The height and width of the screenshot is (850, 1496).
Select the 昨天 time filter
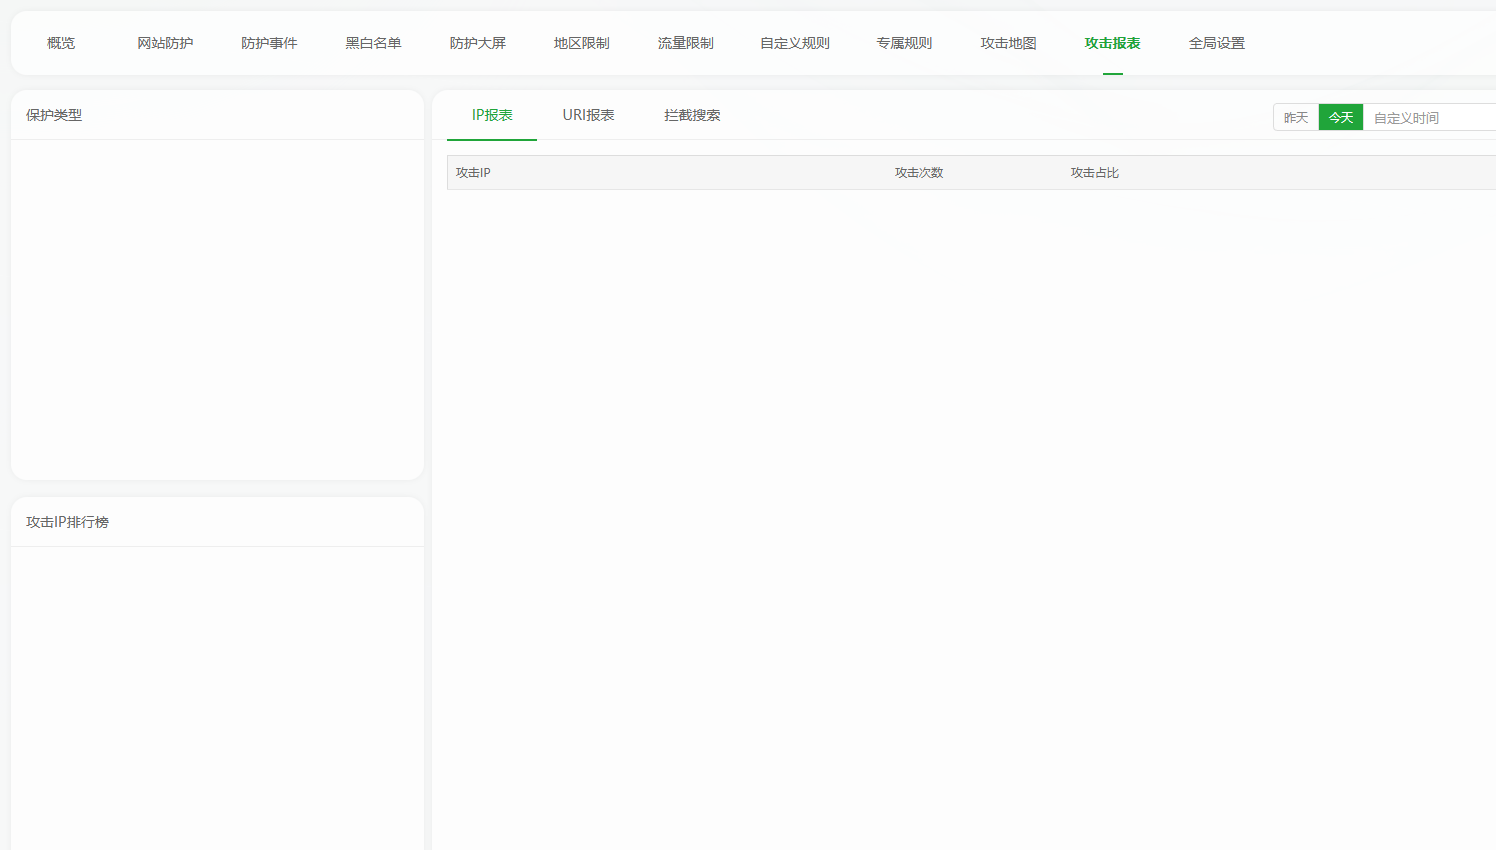(1295, 117)
